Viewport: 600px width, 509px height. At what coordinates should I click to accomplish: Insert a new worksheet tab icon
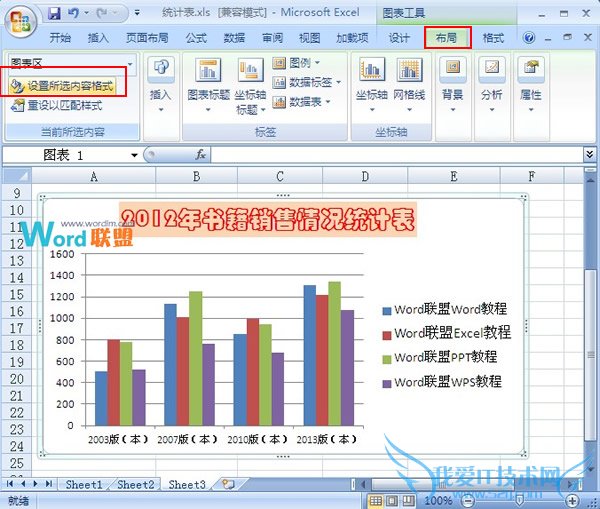pyautogui.click(x=228, y=484)
